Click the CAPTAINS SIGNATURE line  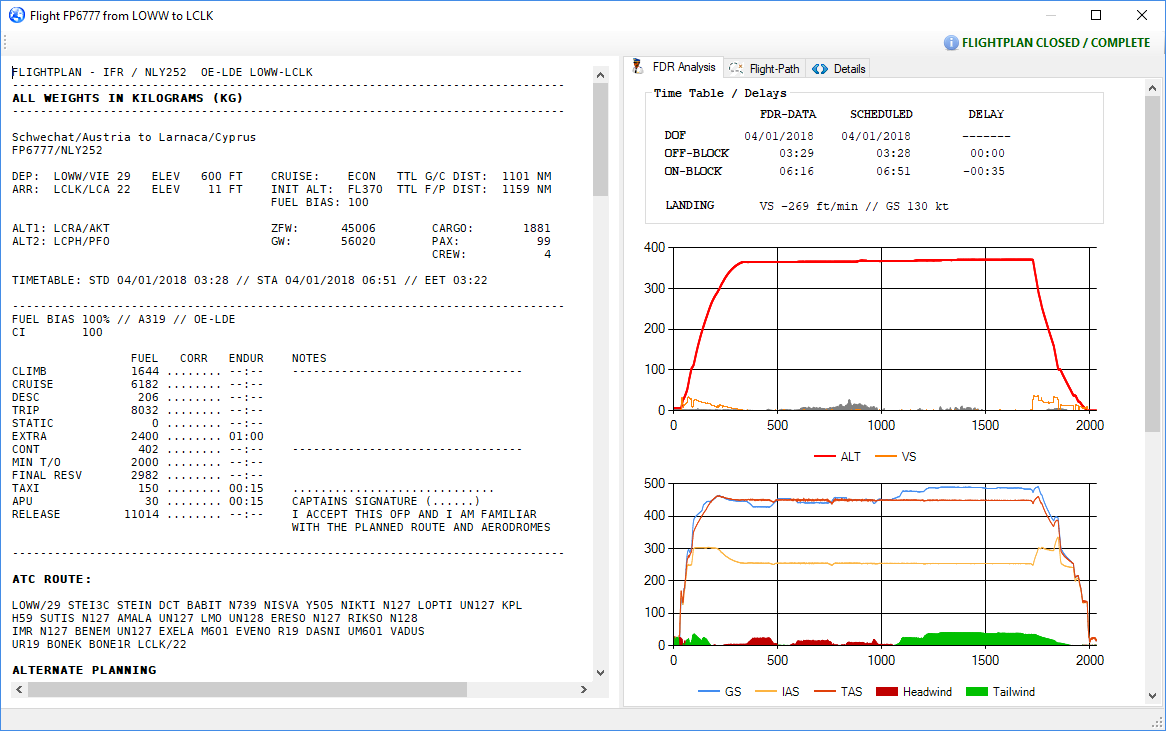385,501
